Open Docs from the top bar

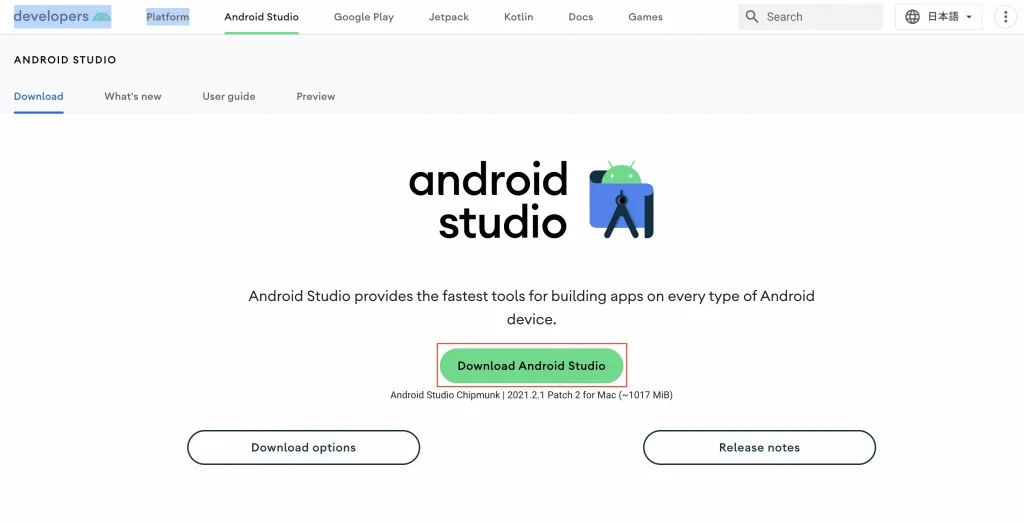580,17
